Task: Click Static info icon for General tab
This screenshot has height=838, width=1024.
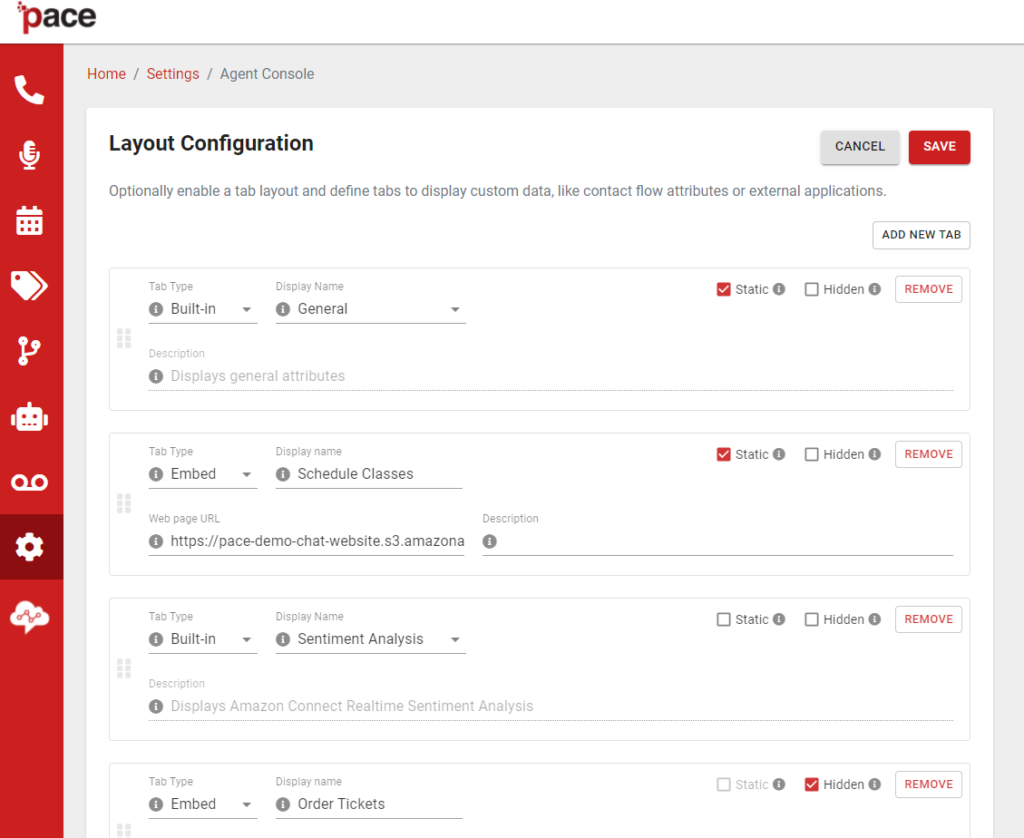Action: (x=779, y=289)
